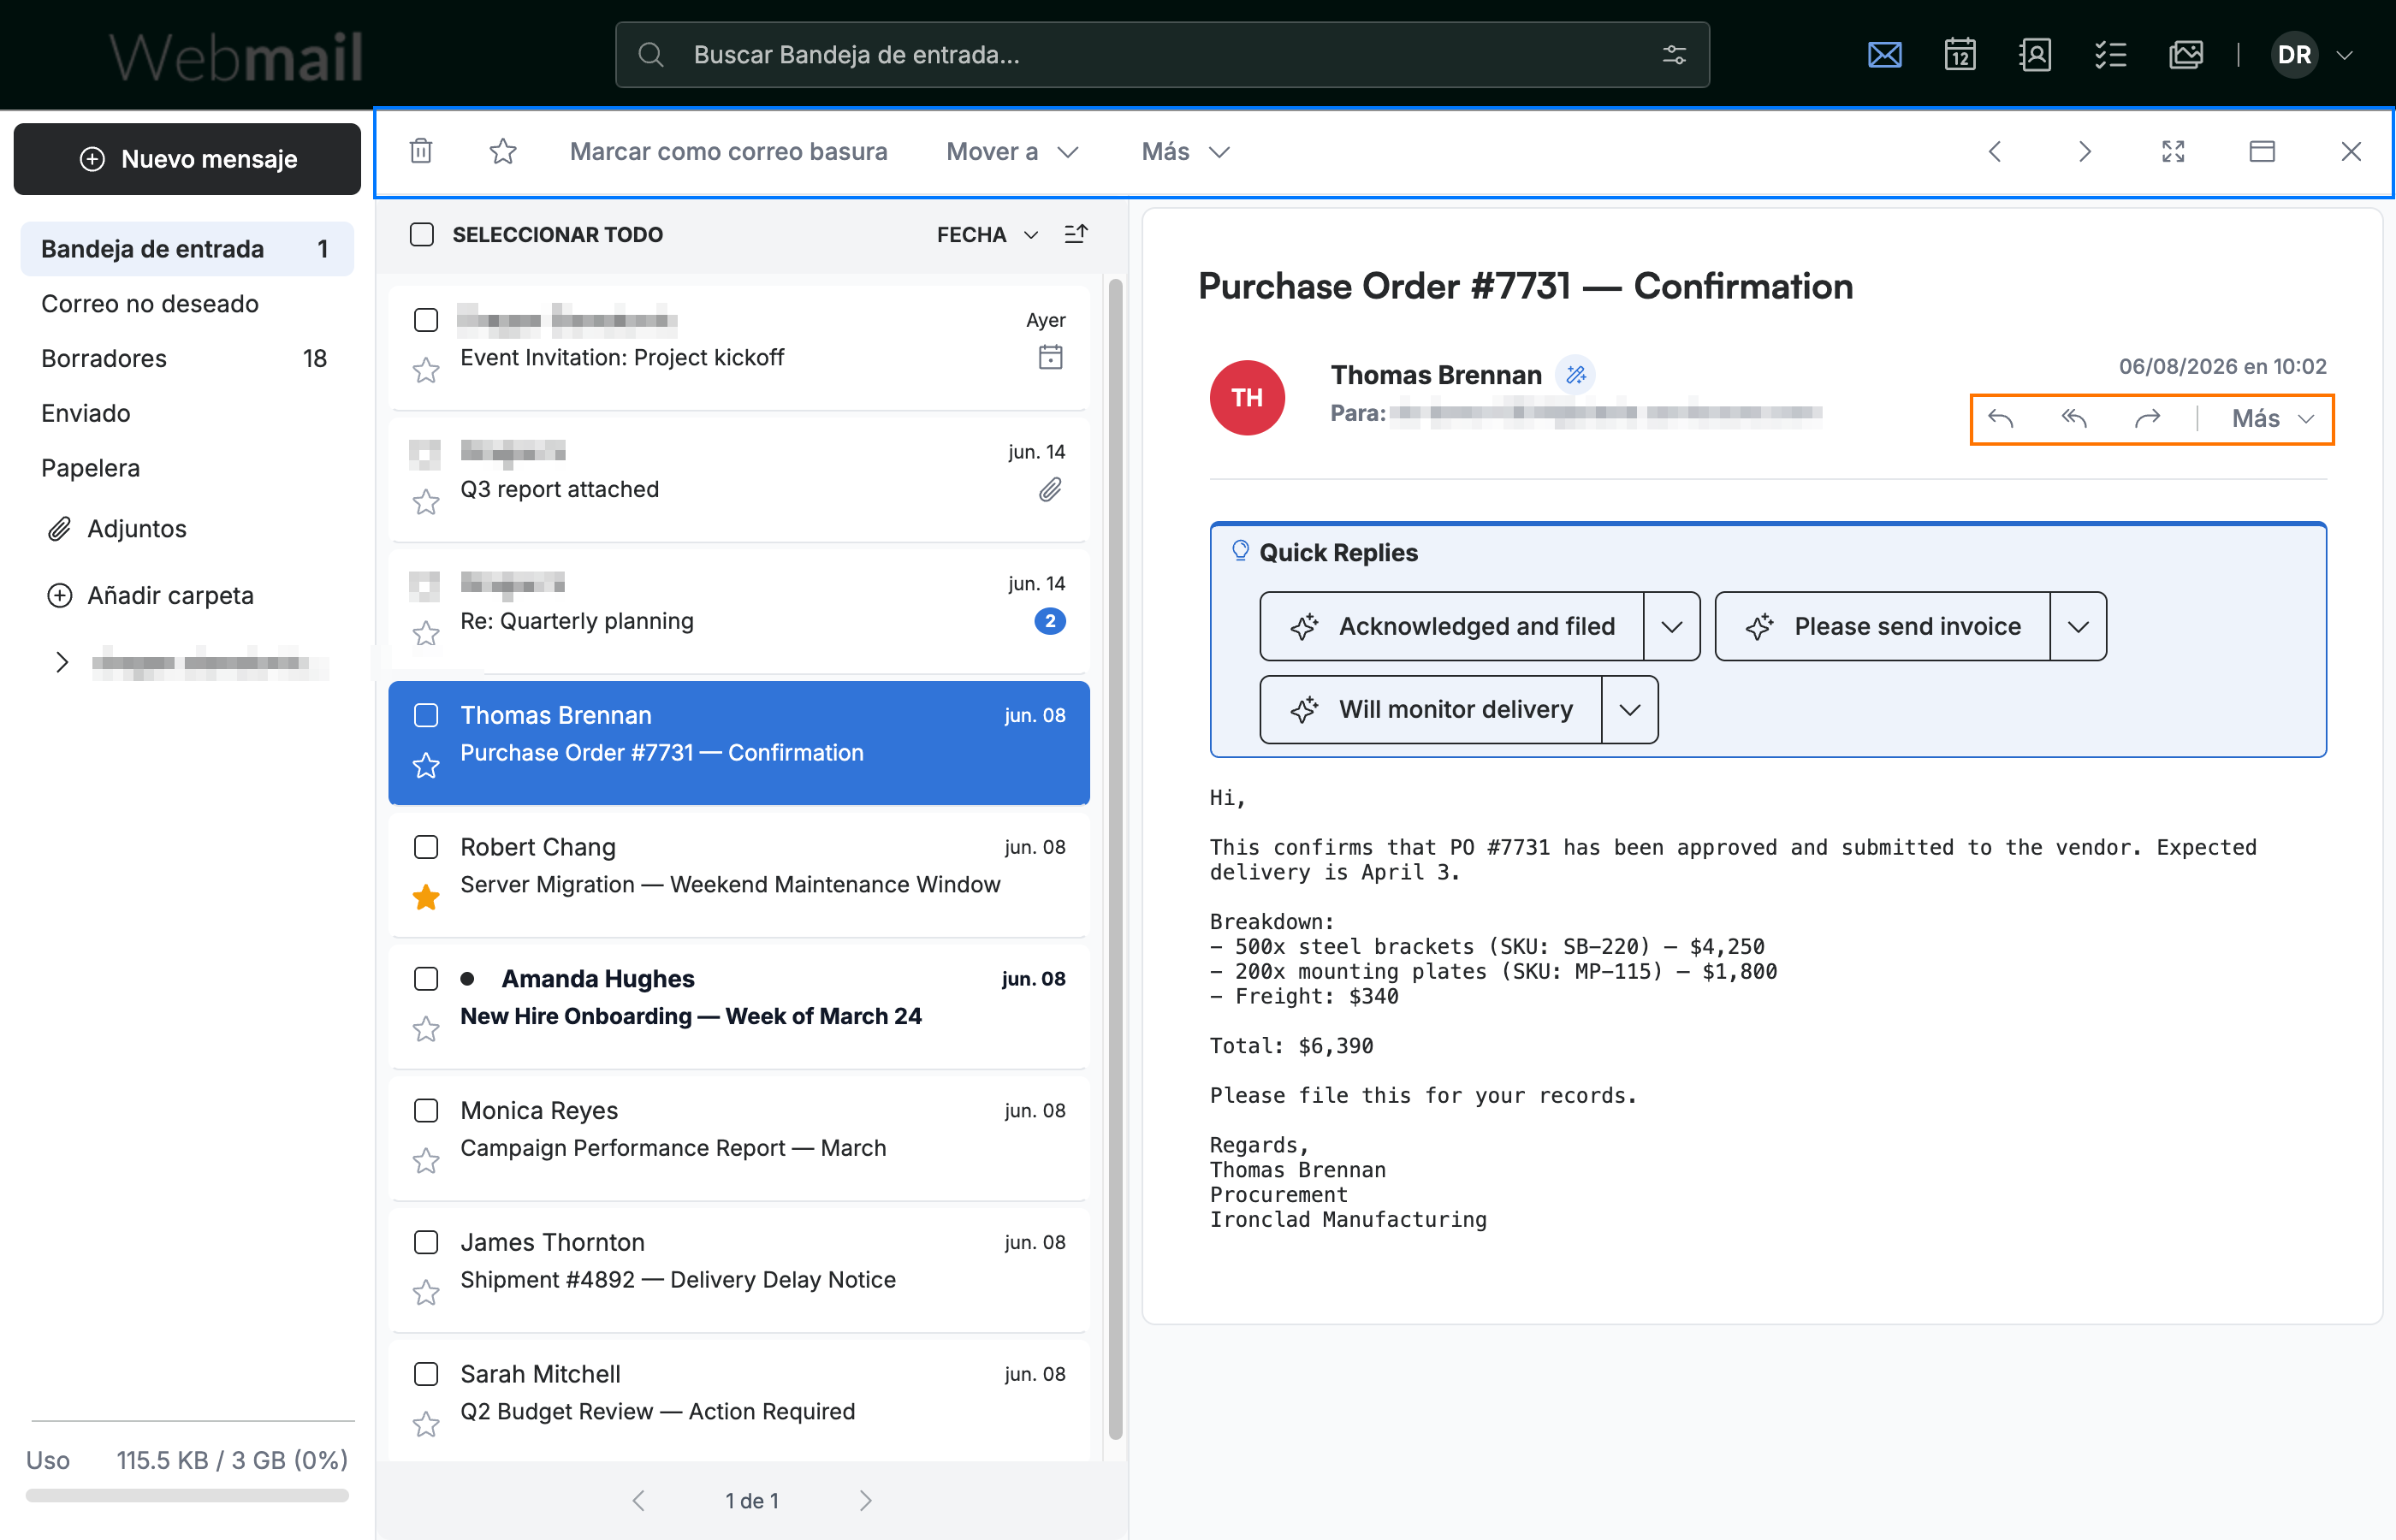Open the toolbar Más dropdown

[1185, 151]
